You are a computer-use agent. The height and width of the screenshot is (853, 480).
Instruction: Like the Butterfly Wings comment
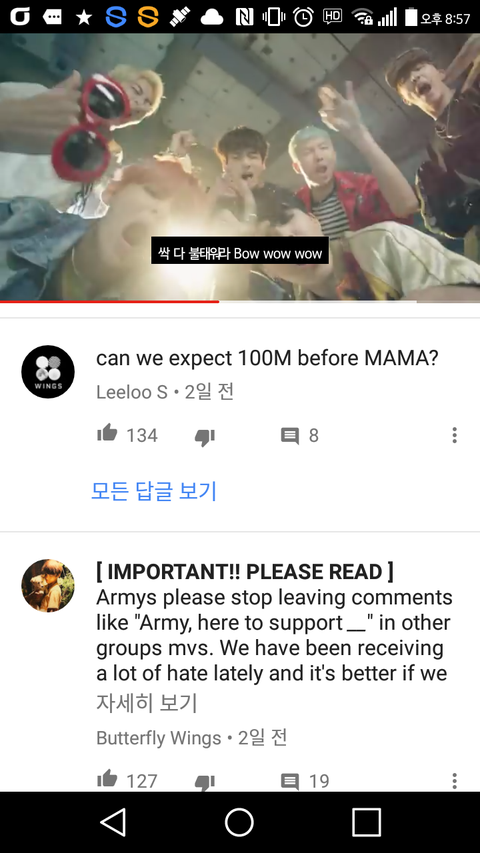[107, 779]
